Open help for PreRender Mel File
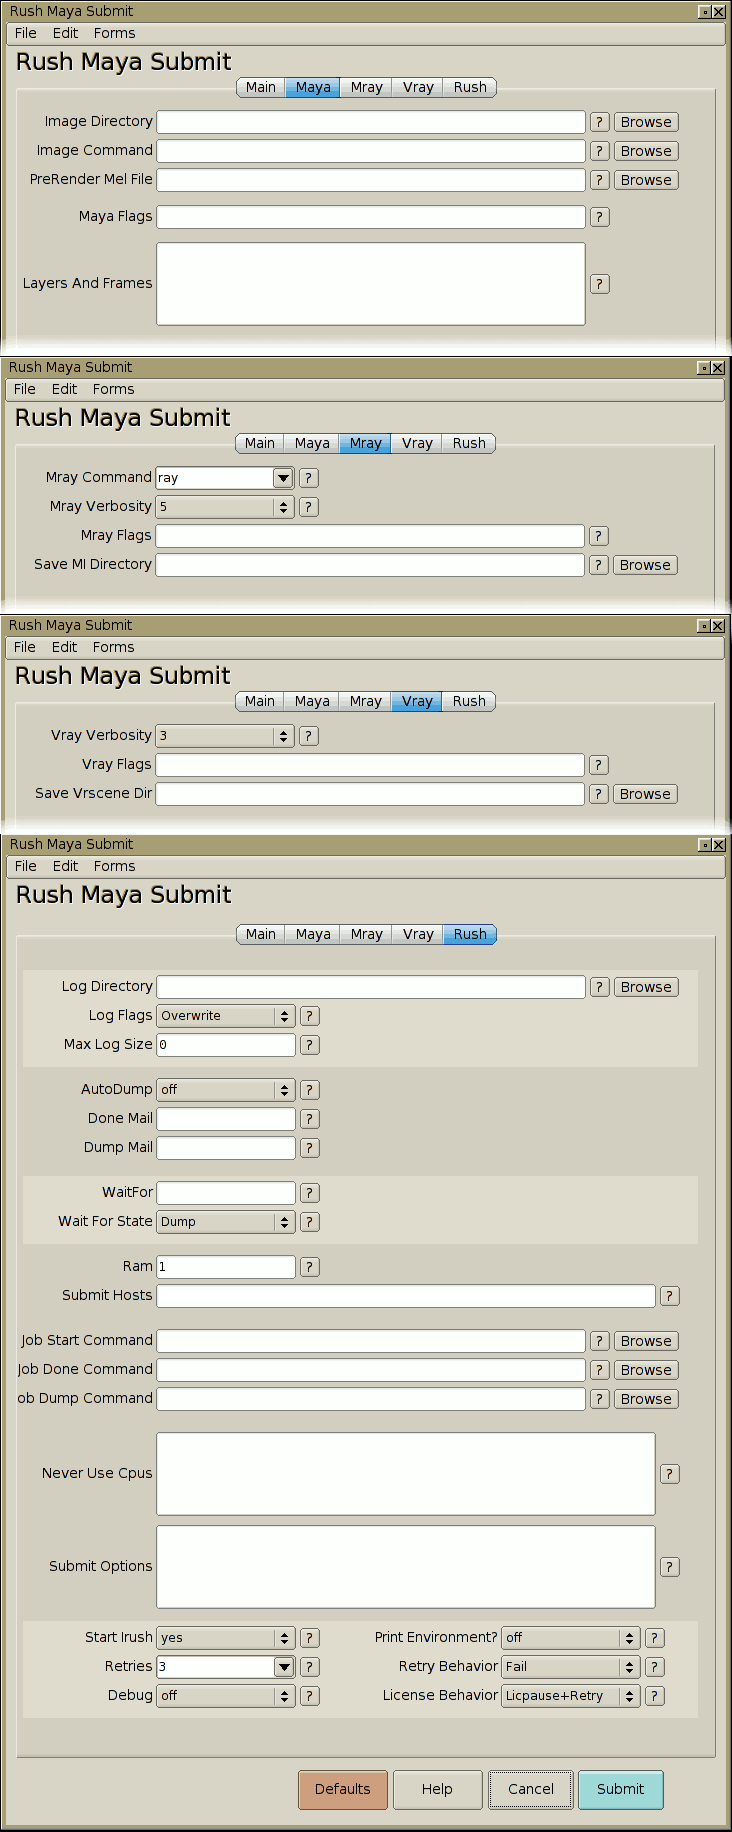The width and height of the screenshot is (732, 1832). (x=599, y=180)
